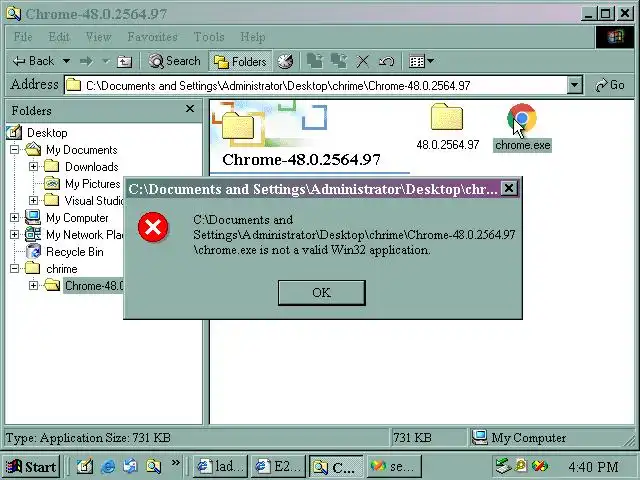Collapse the My Documents tree node
Viewport: 640px width, 480px height.
(x=14, y=149)
